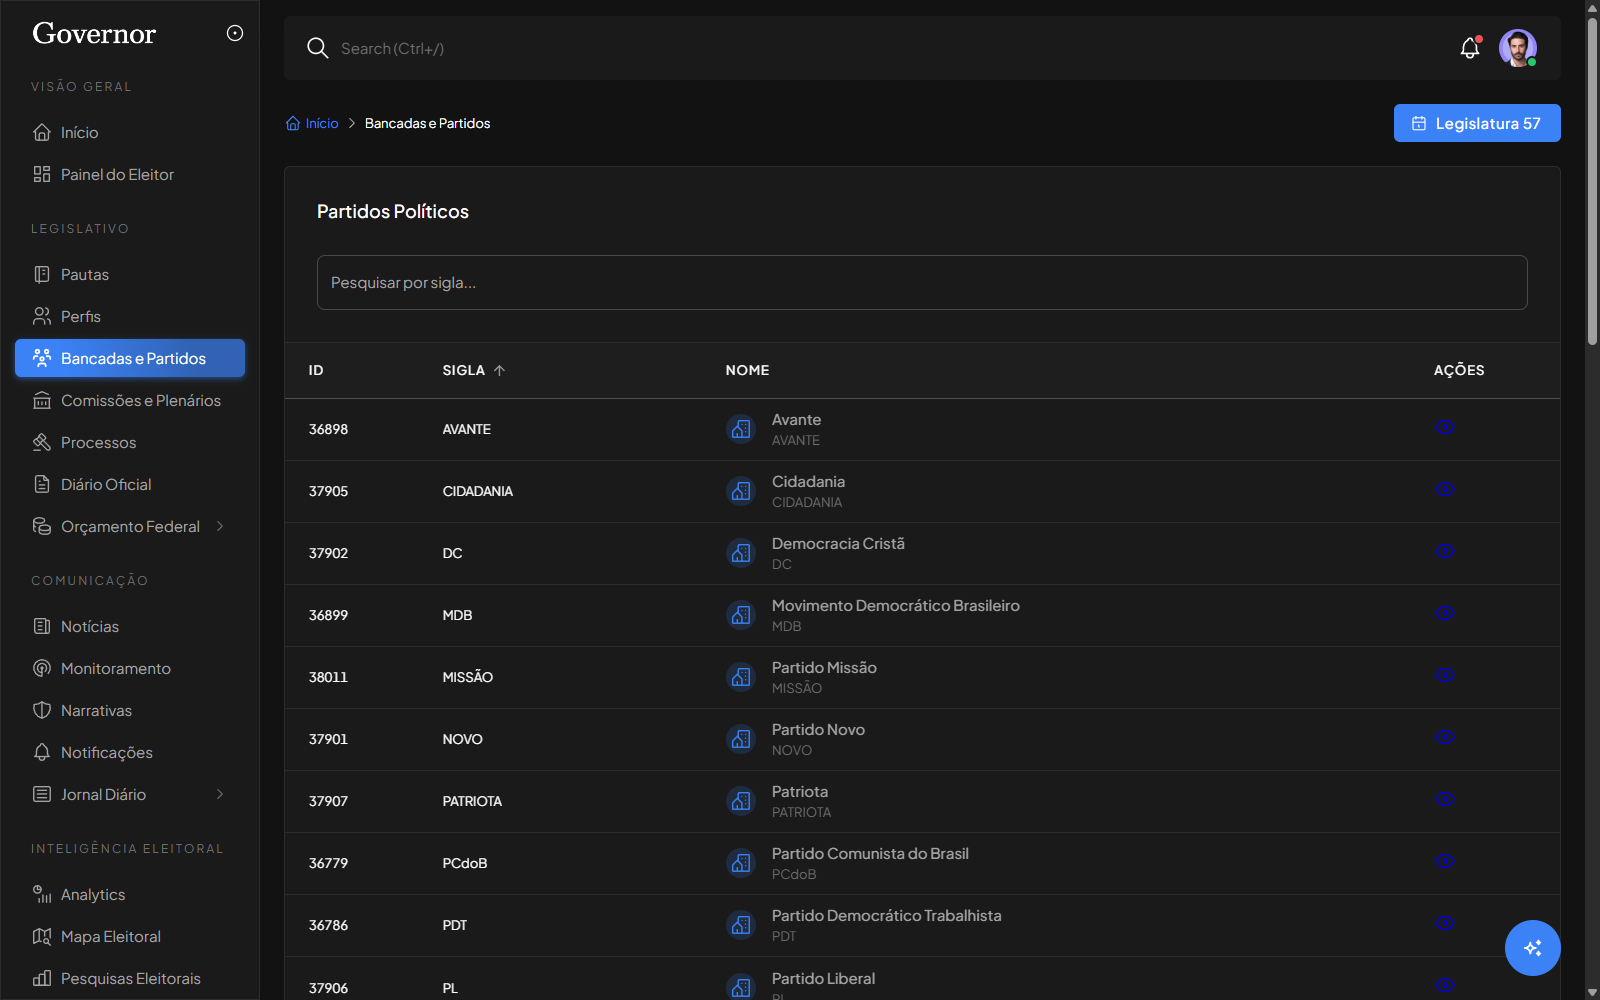Click the party icon beside Cidadania
The height and width of the screenshot is (1000, 1600).
[741, 491]
